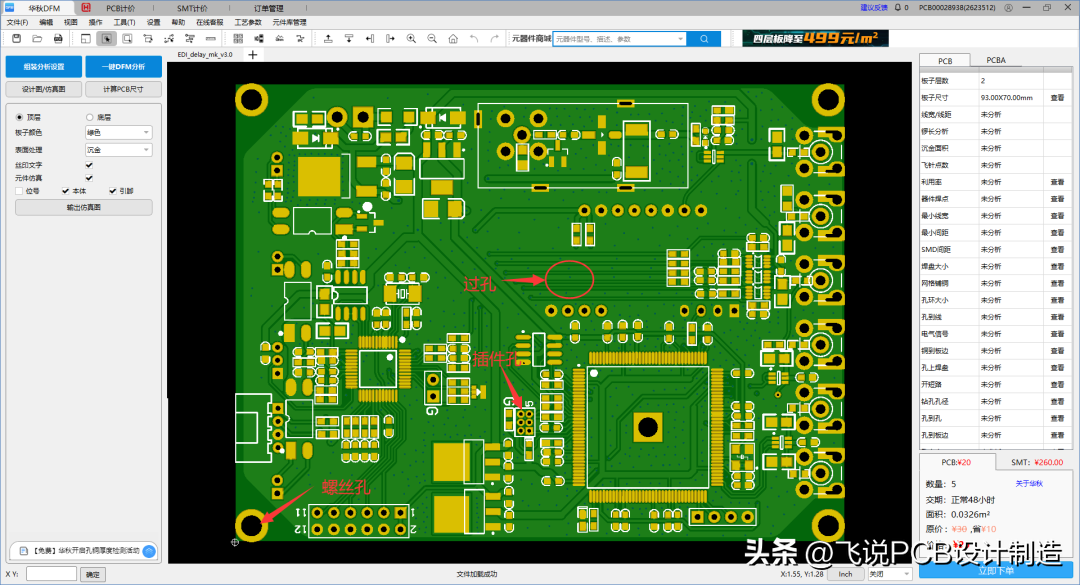Click the 输出仿真图 button
The image size is (1080, 585).
83,208
